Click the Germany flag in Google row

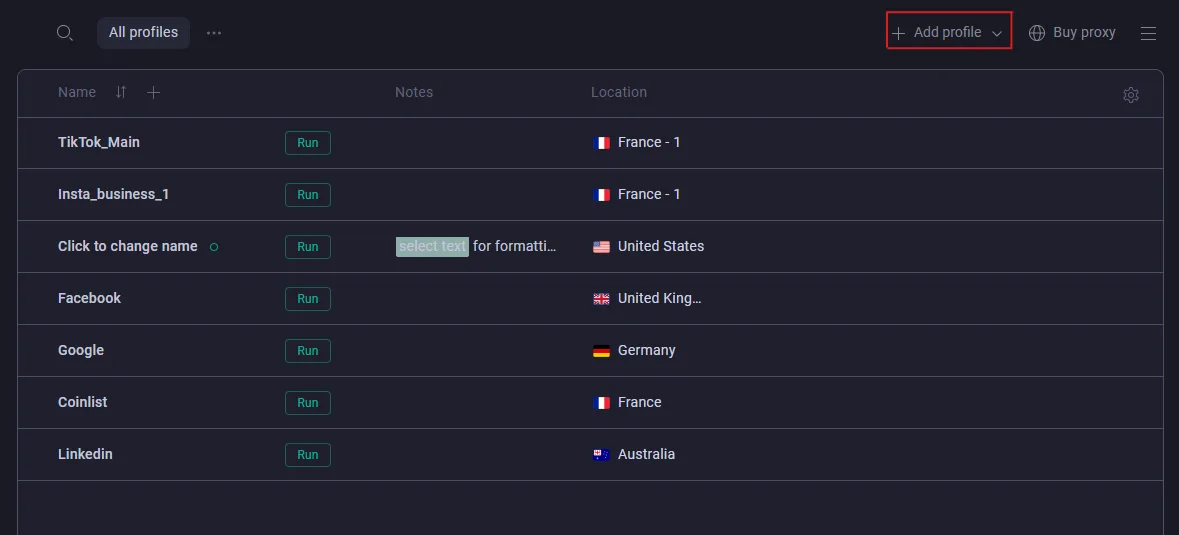tap(602, 351)
